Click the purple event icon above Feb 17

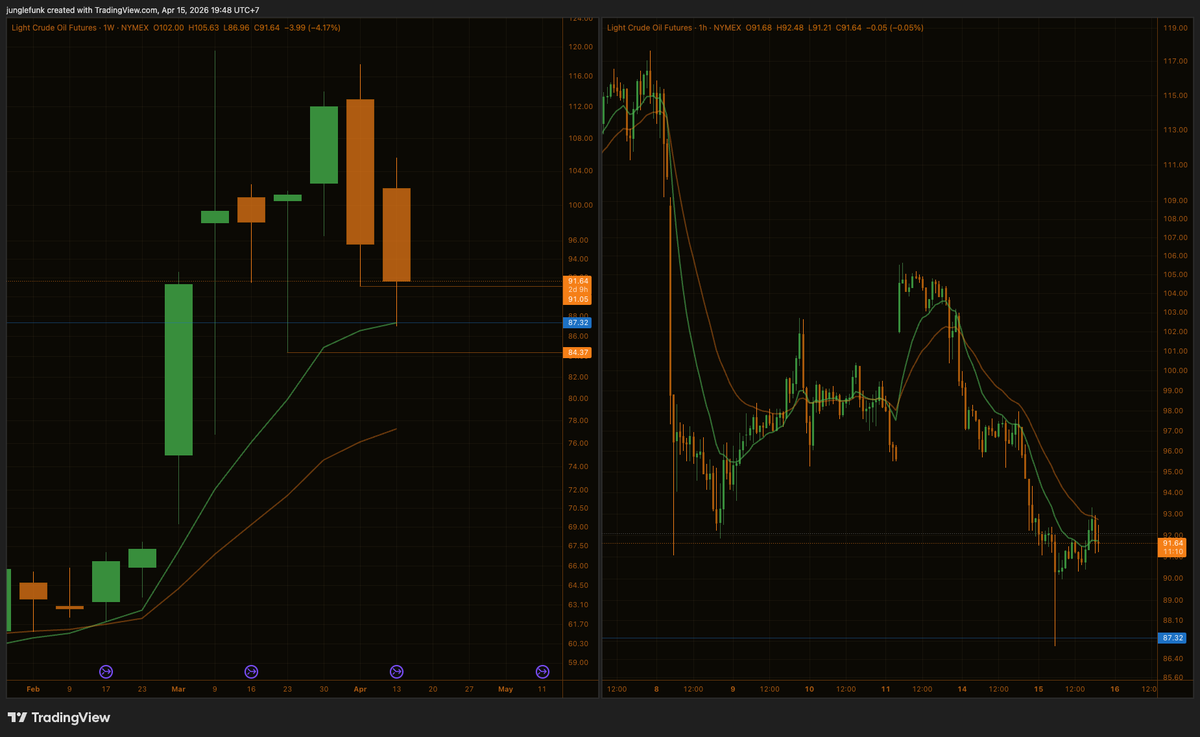[x=106, y=671]
